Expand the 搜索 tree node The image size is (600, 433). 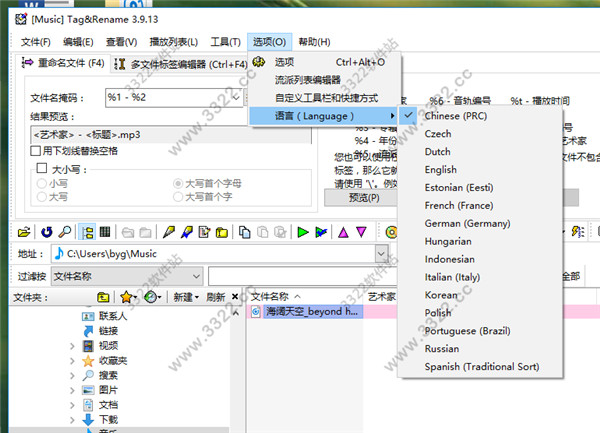pyautogui.click(x=72, y=376)
